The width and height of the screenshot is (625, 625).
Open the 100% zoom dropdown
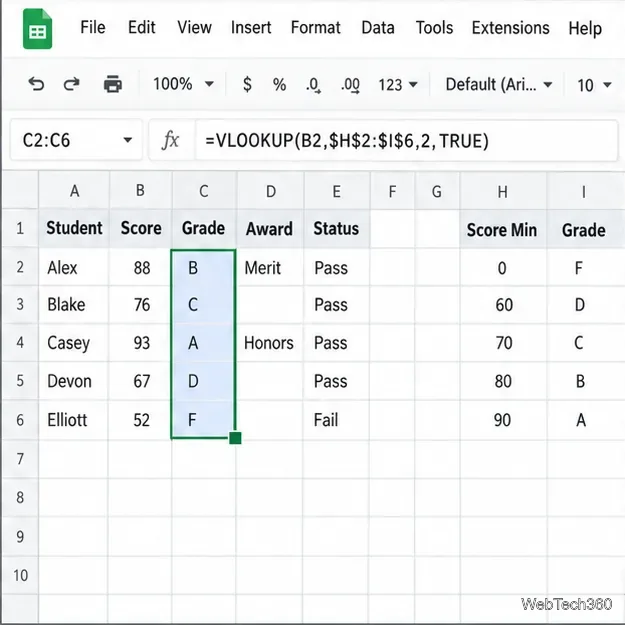point(183,84)
